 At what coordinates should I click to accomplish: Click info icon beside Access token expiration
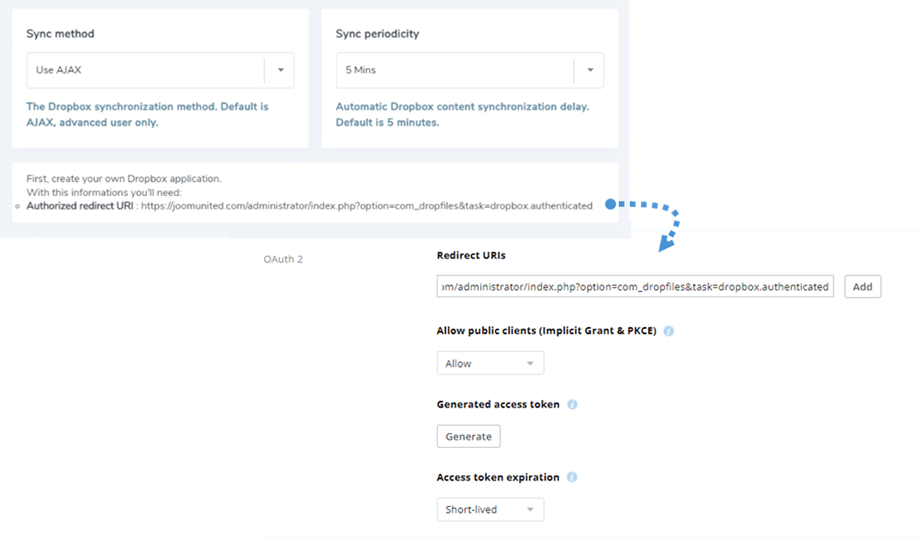pyautogui.click(x=572, y=478)
